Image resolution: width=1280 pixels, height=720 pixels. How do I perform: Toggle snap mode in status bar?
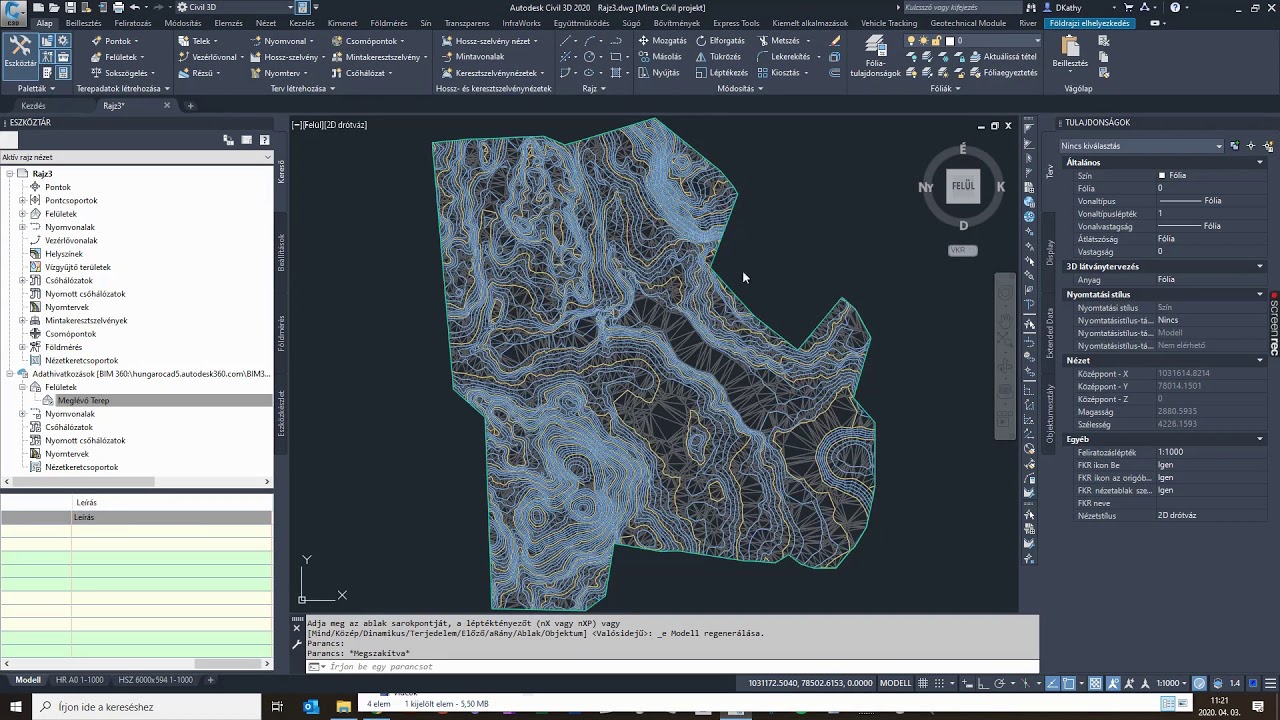coord(942,683)
